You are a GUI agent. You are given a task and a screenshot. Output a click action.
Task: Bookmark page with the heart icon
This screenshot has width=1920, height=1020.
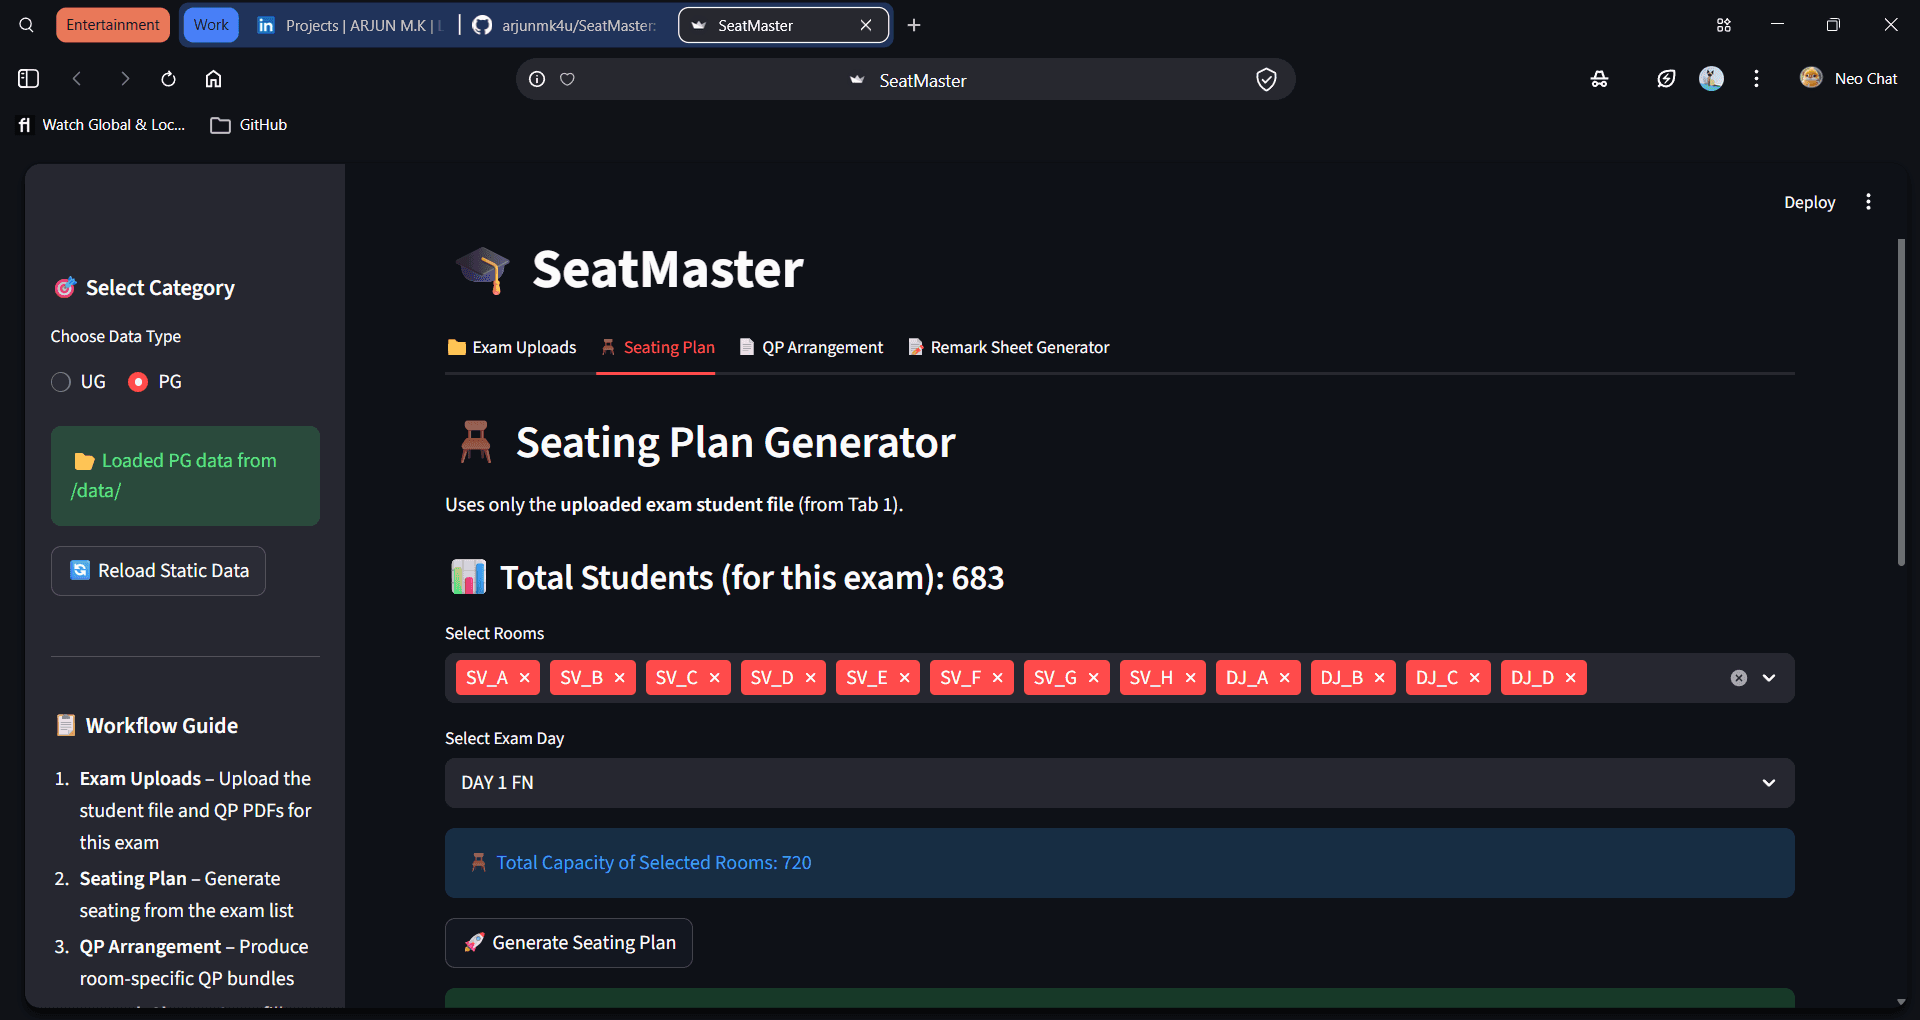(567, 79)
